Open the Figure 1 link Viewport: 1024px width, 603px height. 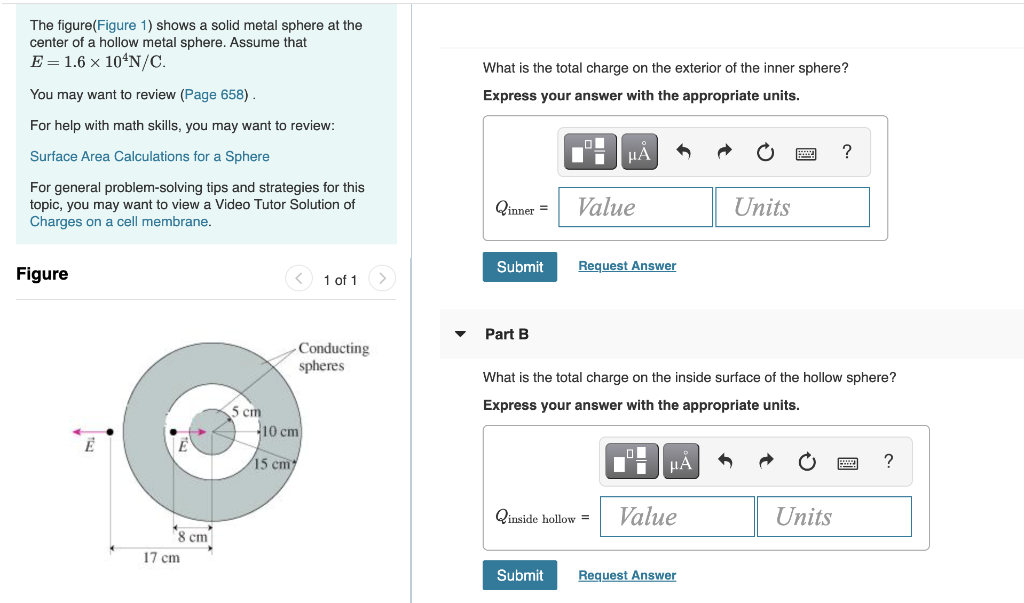coord(123,25)
